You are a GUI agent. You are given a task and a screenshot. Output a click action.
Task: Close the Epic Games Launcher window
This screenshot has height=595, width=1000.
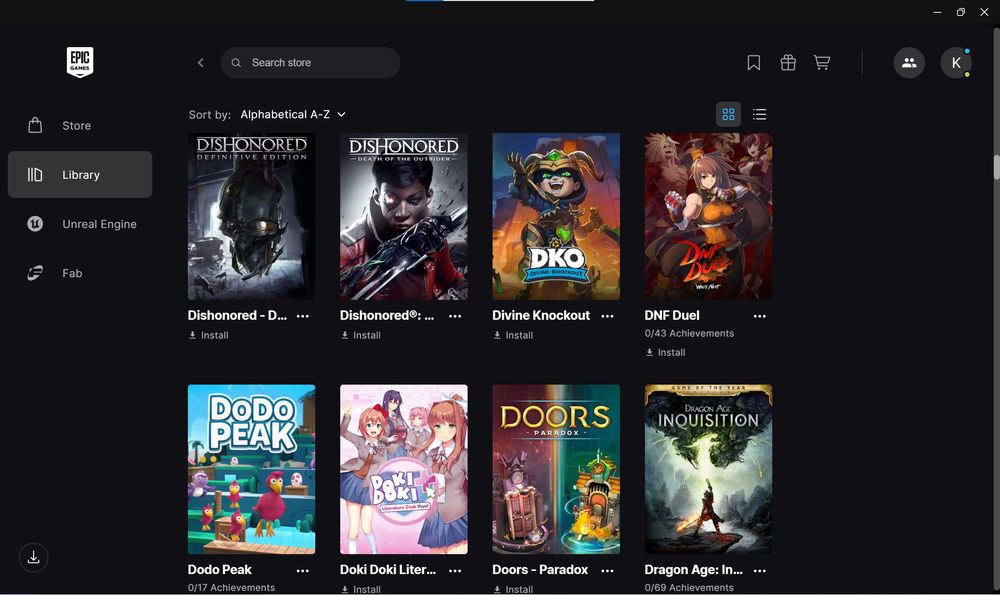coord(984,12)
